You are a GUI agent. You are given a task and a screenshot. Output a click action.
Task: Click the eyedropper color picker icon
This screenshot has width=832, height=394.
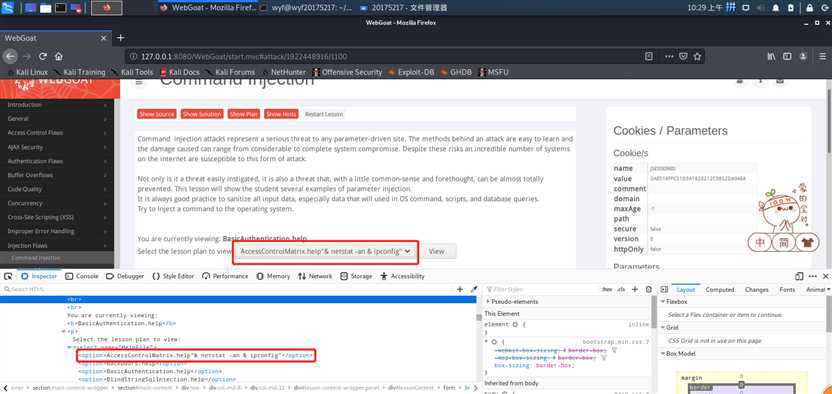474,290
